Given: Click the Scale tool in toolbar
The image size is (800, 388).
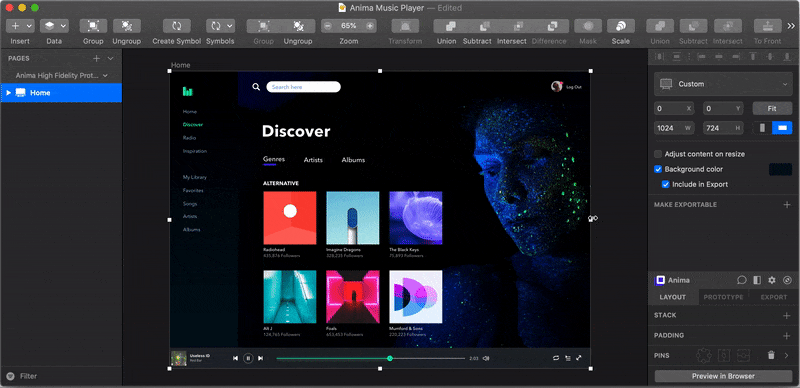Looking at the screenshot, I should (621, 26).
